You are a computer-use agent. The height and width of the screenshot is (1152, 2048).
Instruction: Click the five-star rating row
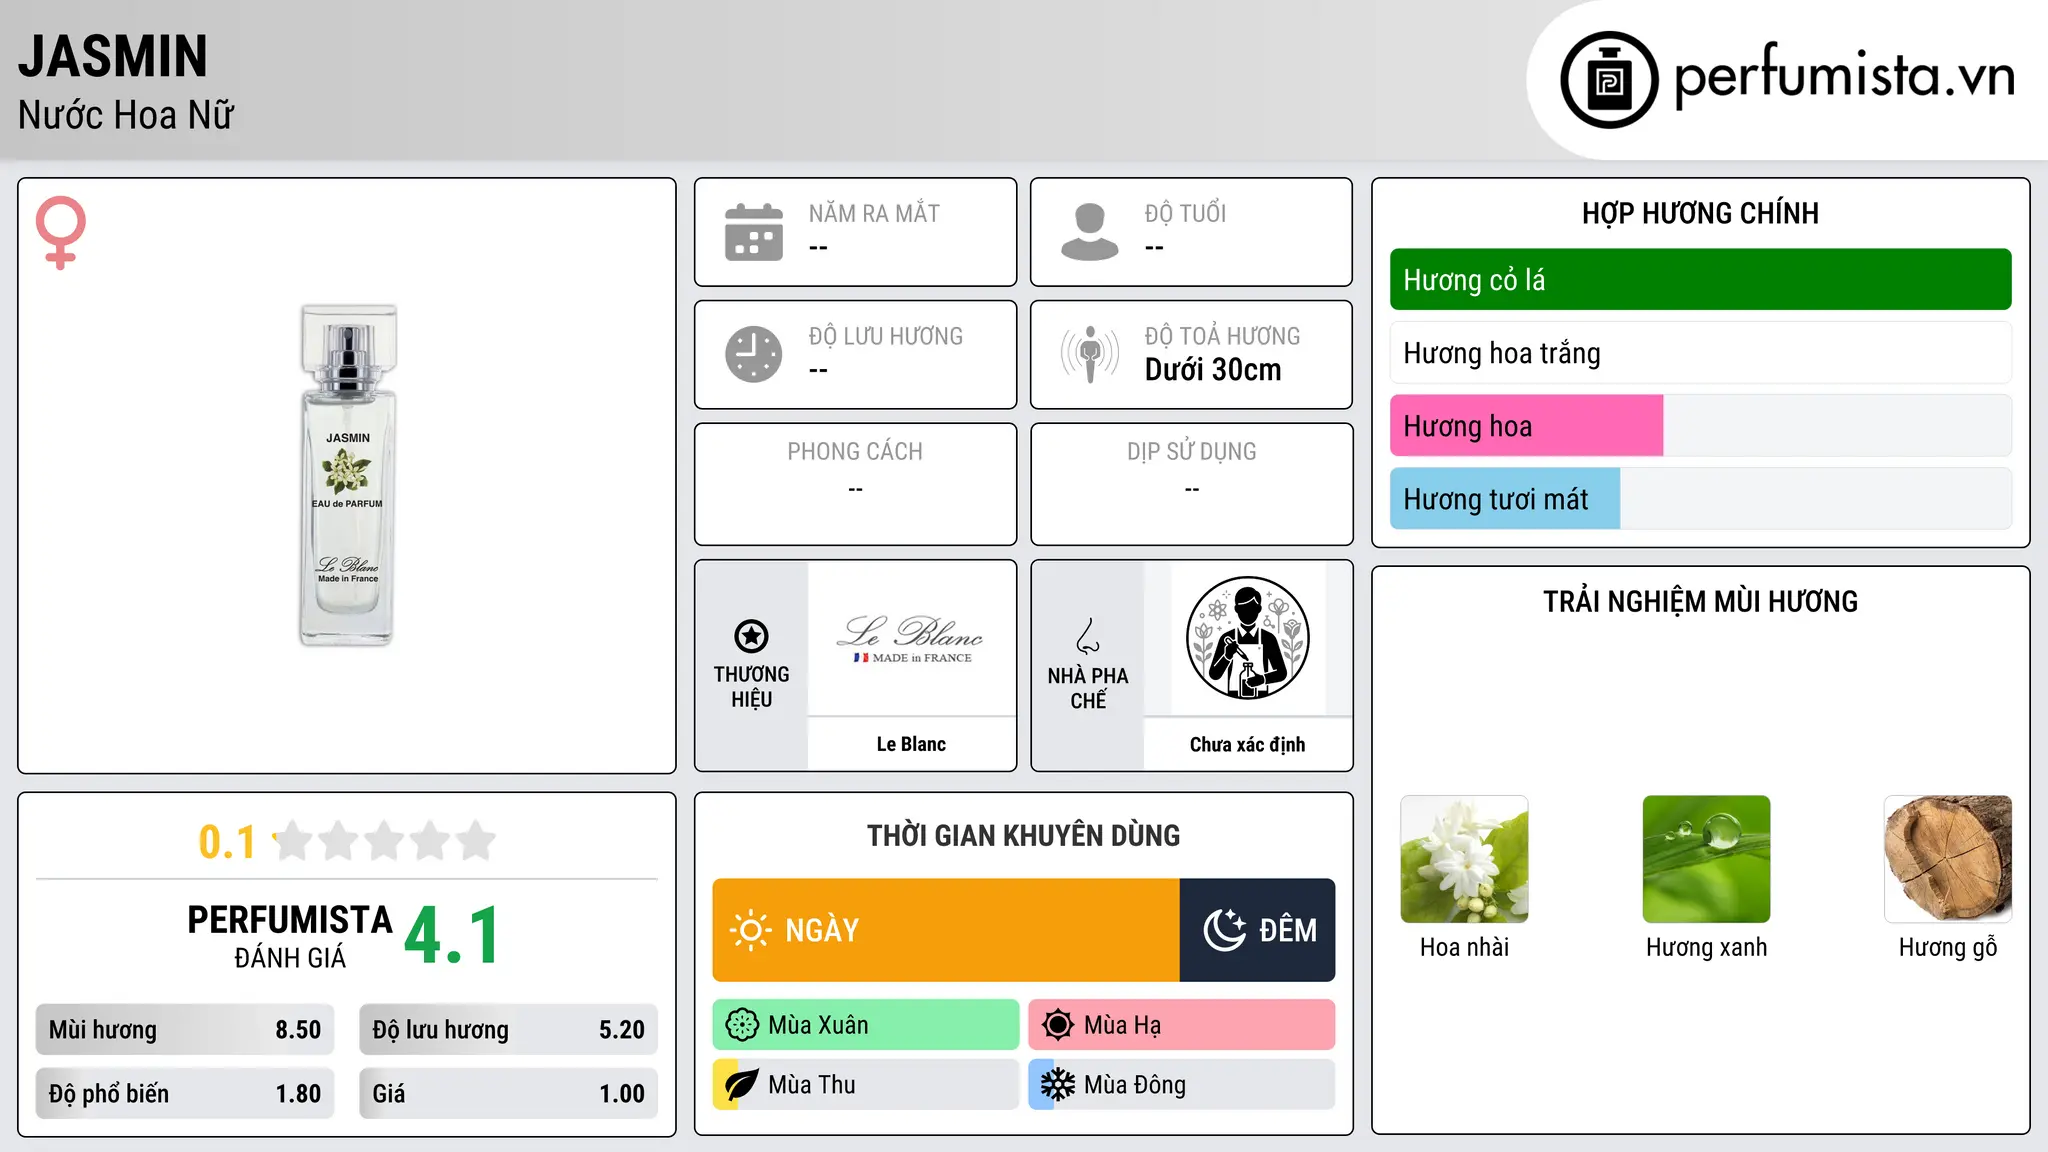pos(385,841)
